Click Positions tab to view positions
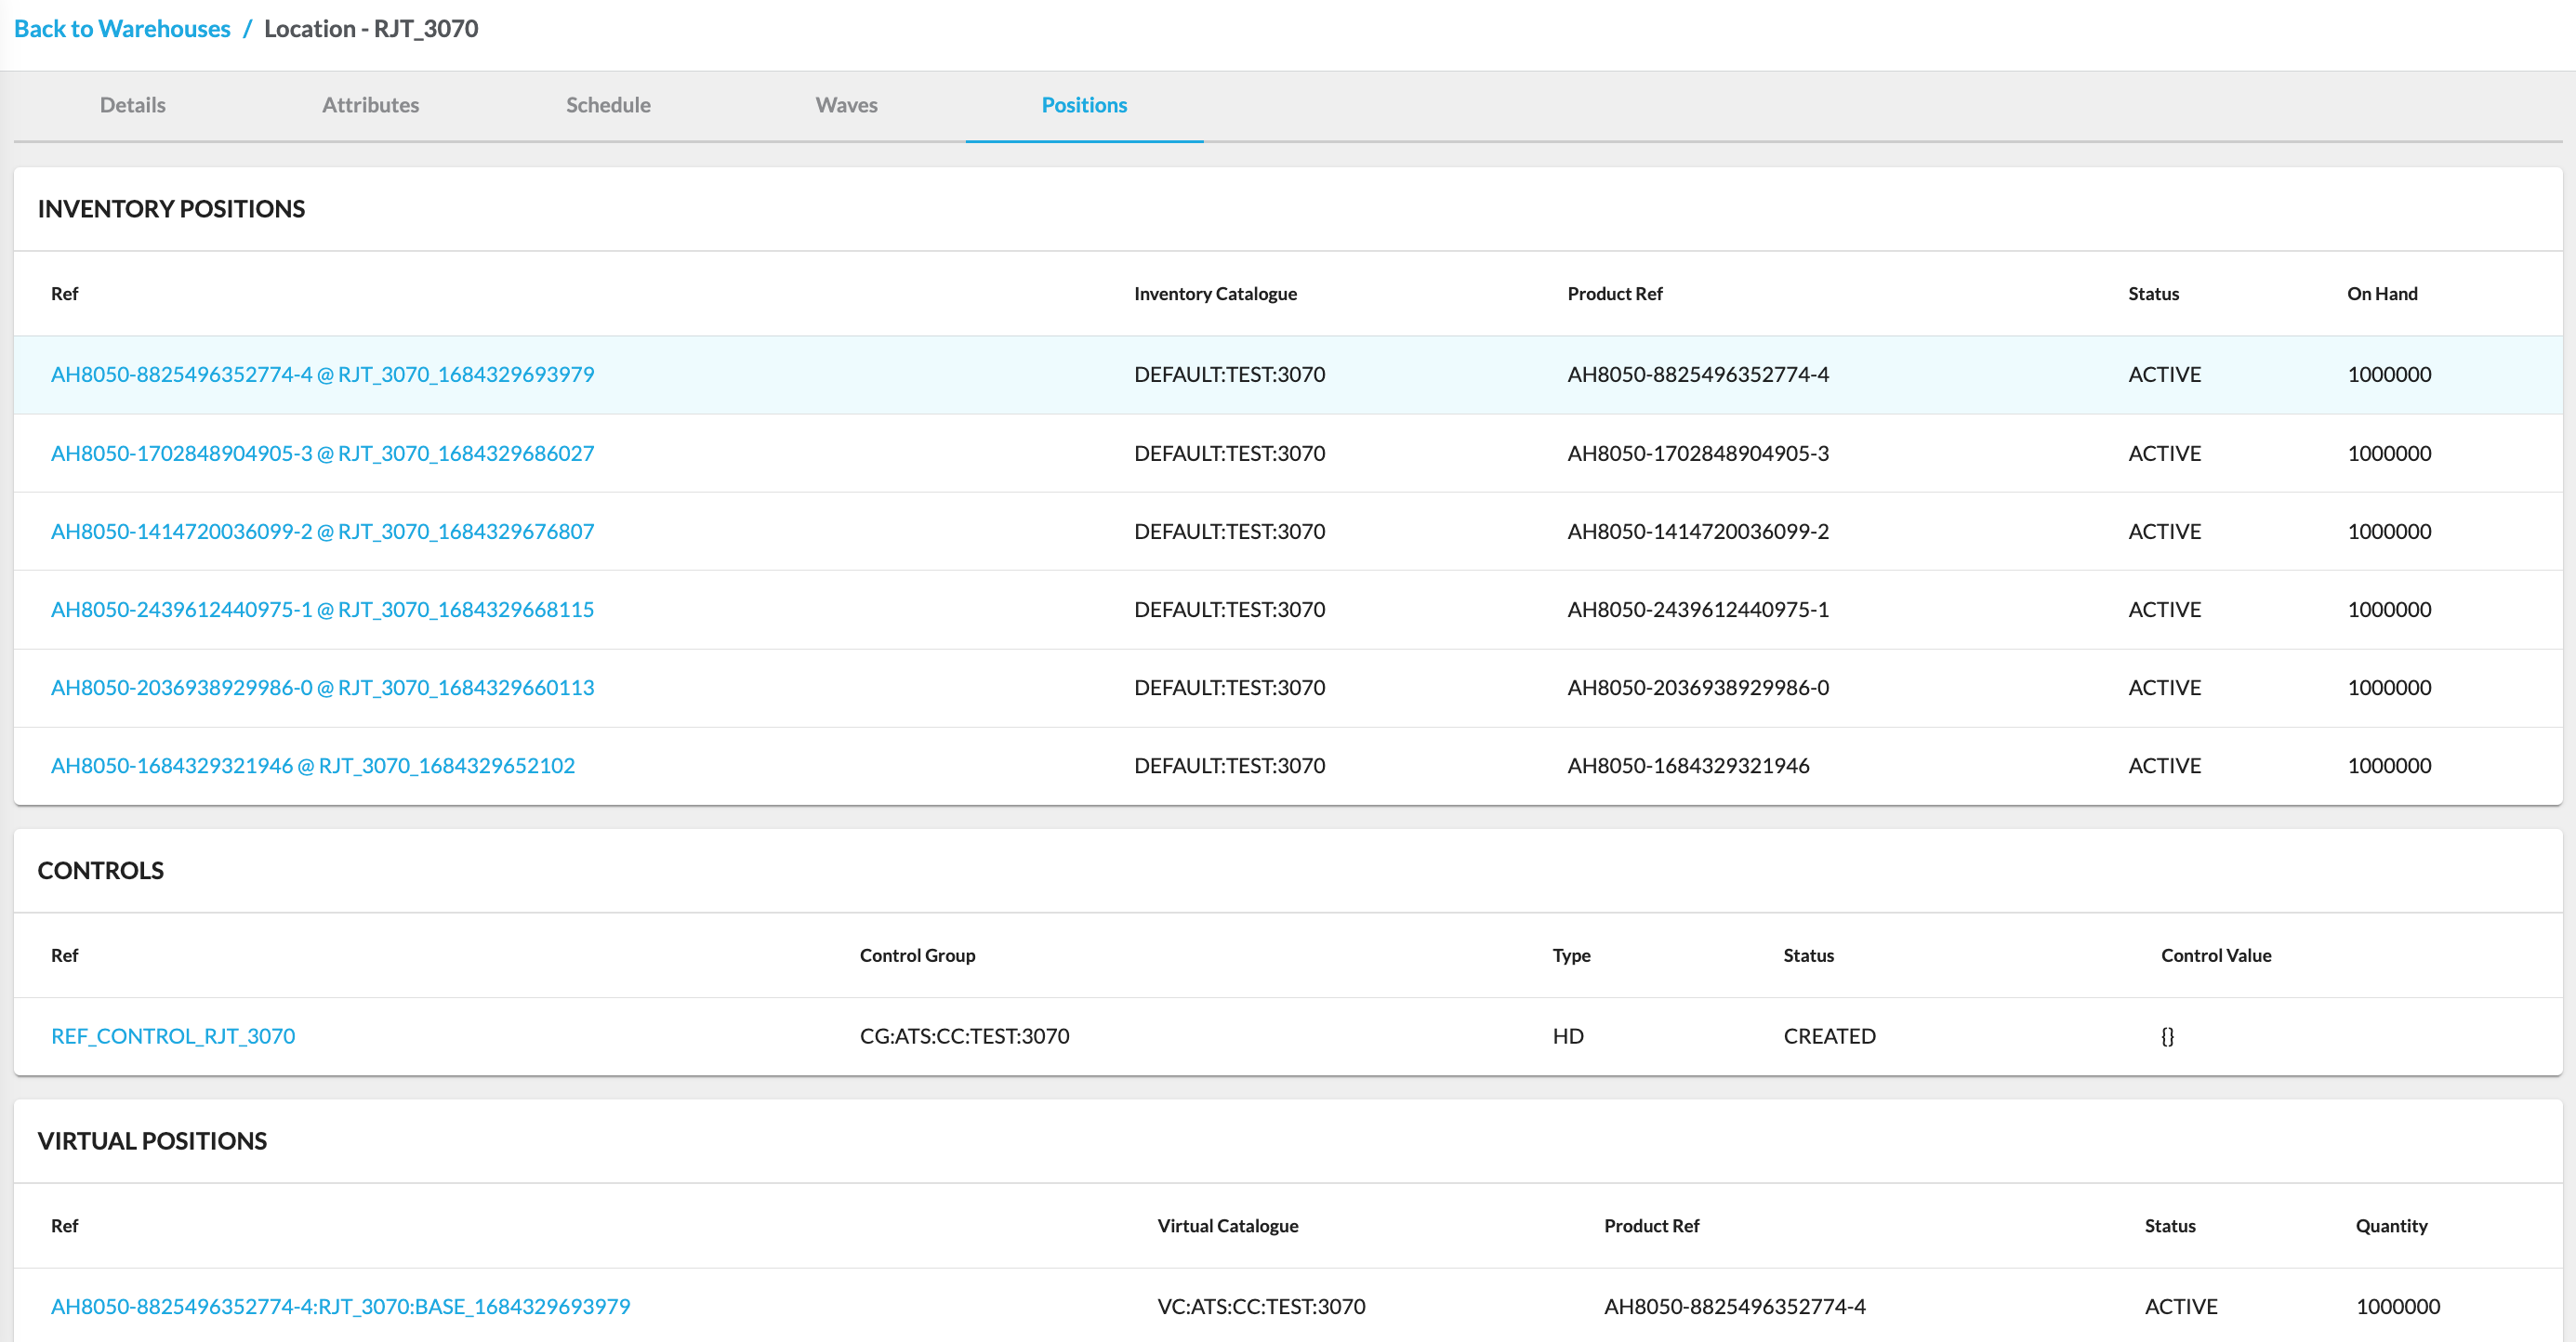 (1084, 106)
